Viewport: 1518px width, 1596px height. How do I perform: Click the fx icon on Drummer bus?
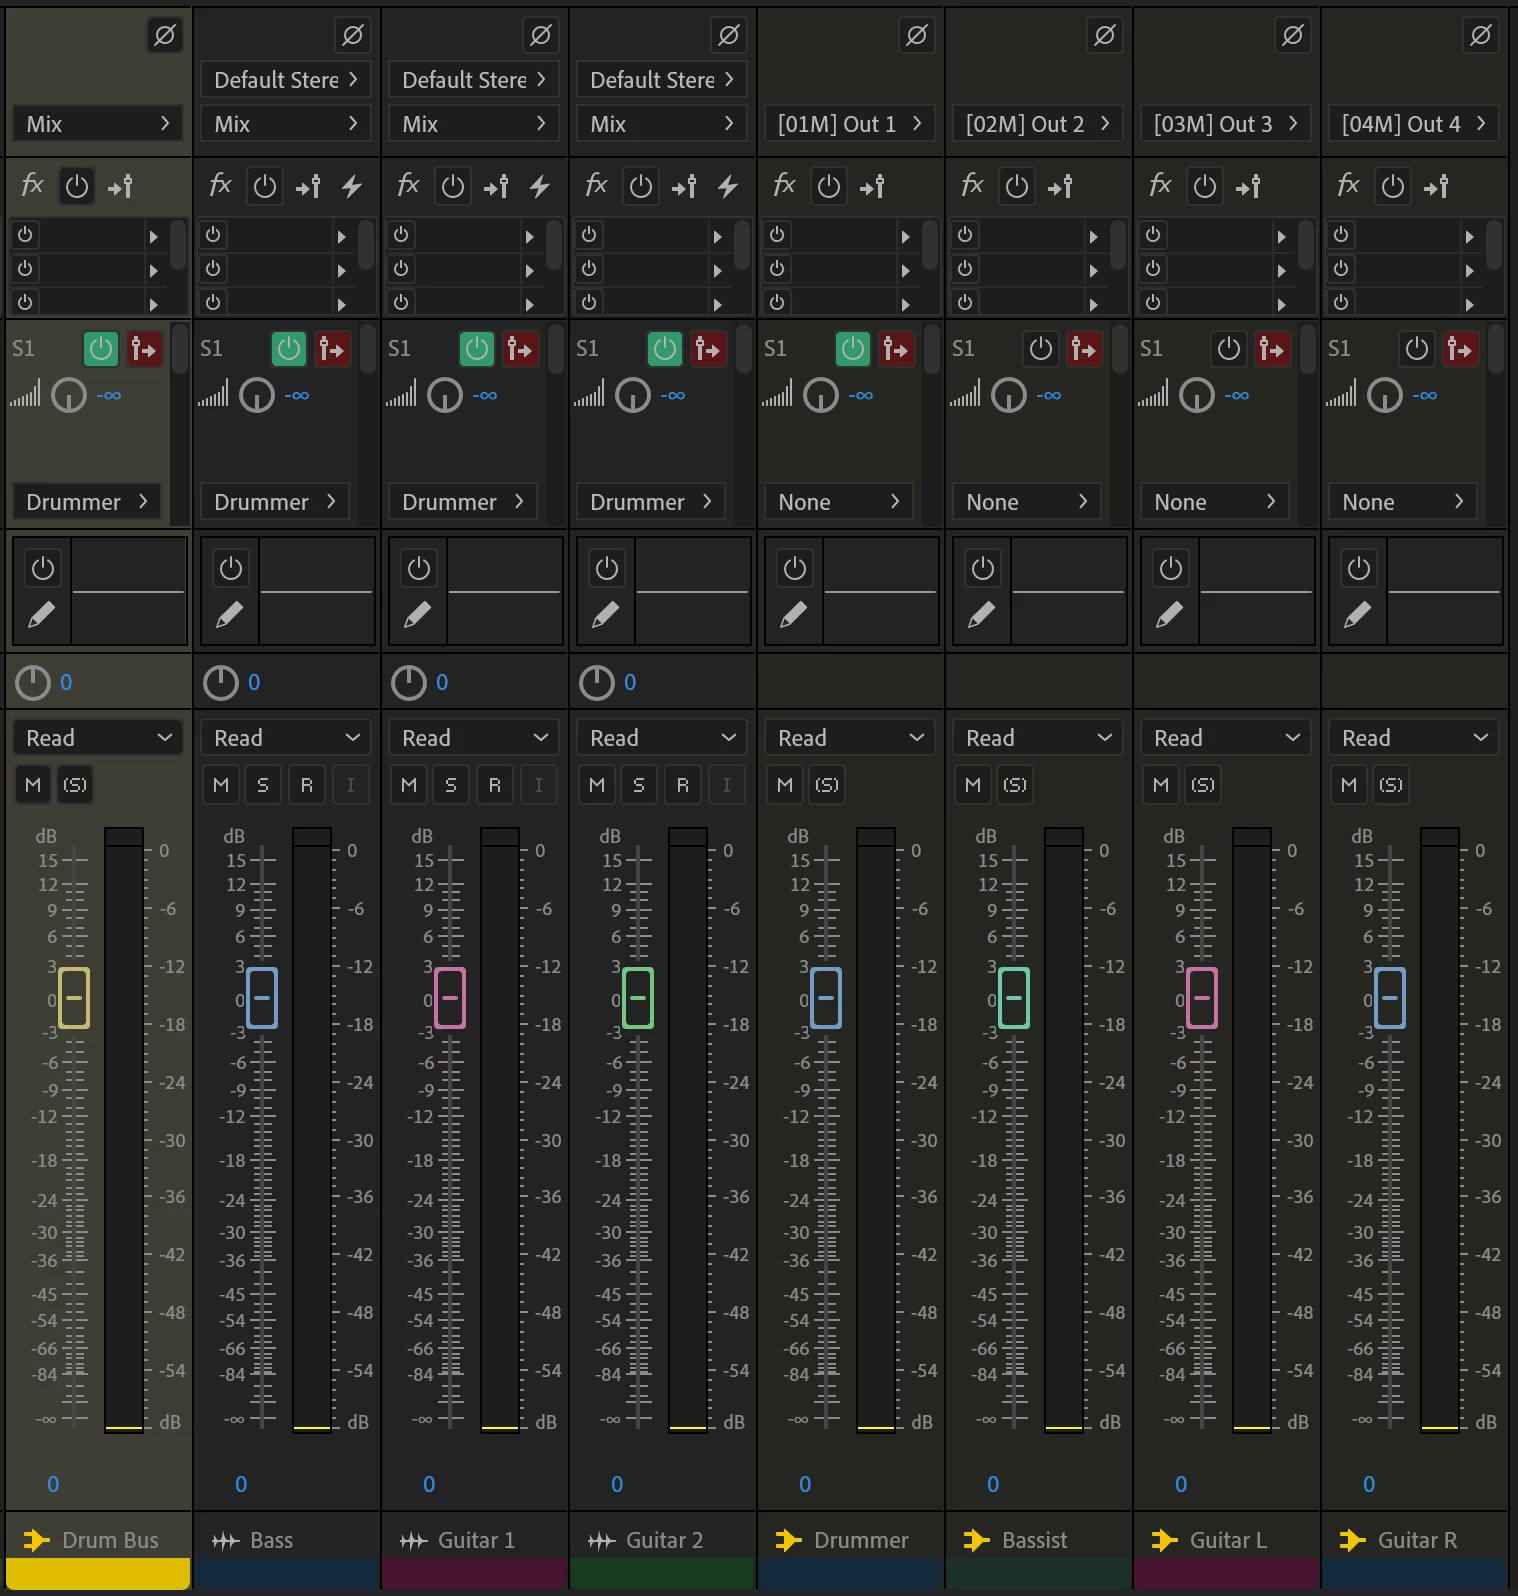click(x=784, y=184)
